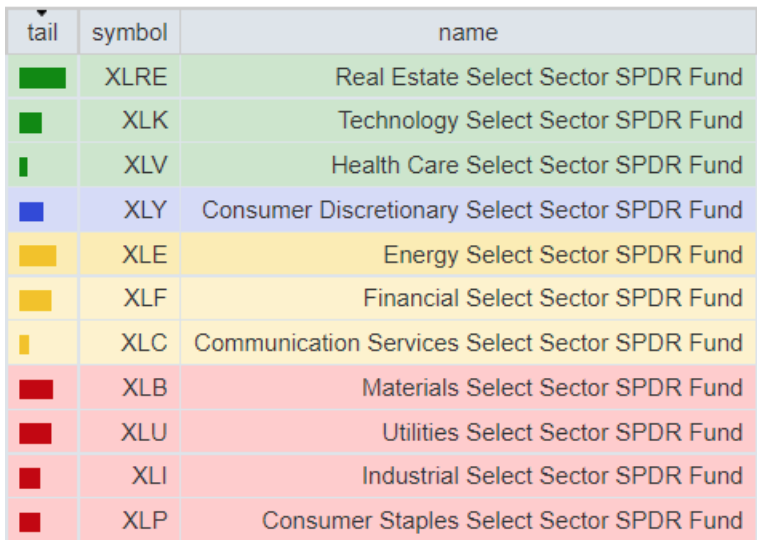Click the sort arrow above tail
Screen dimensions: 762x544
(42, 13)
